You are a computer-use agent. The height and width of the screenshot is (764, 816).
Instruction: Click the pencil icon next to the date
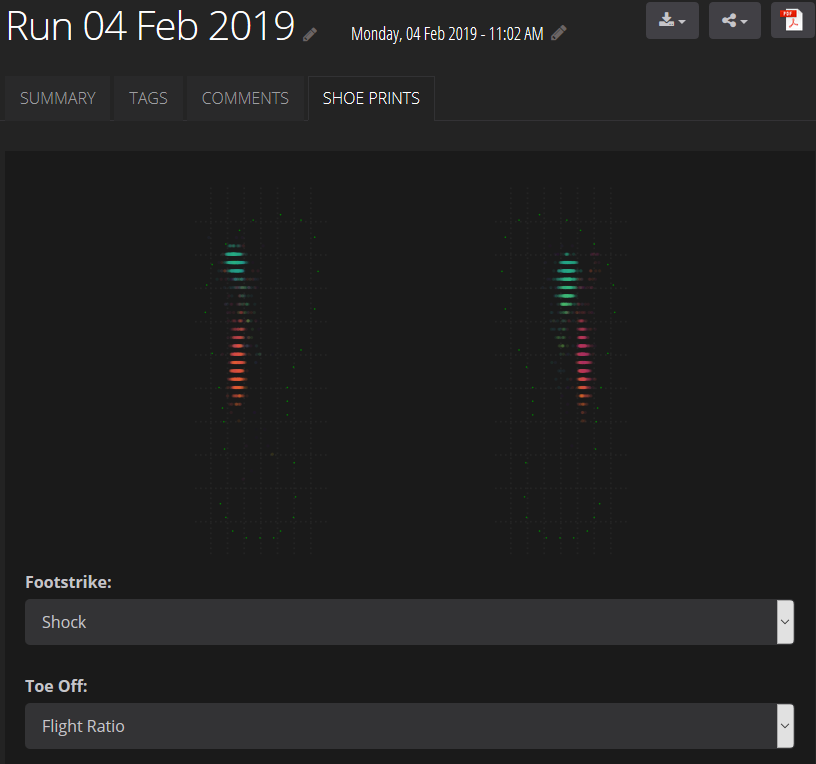click(559, 33)
